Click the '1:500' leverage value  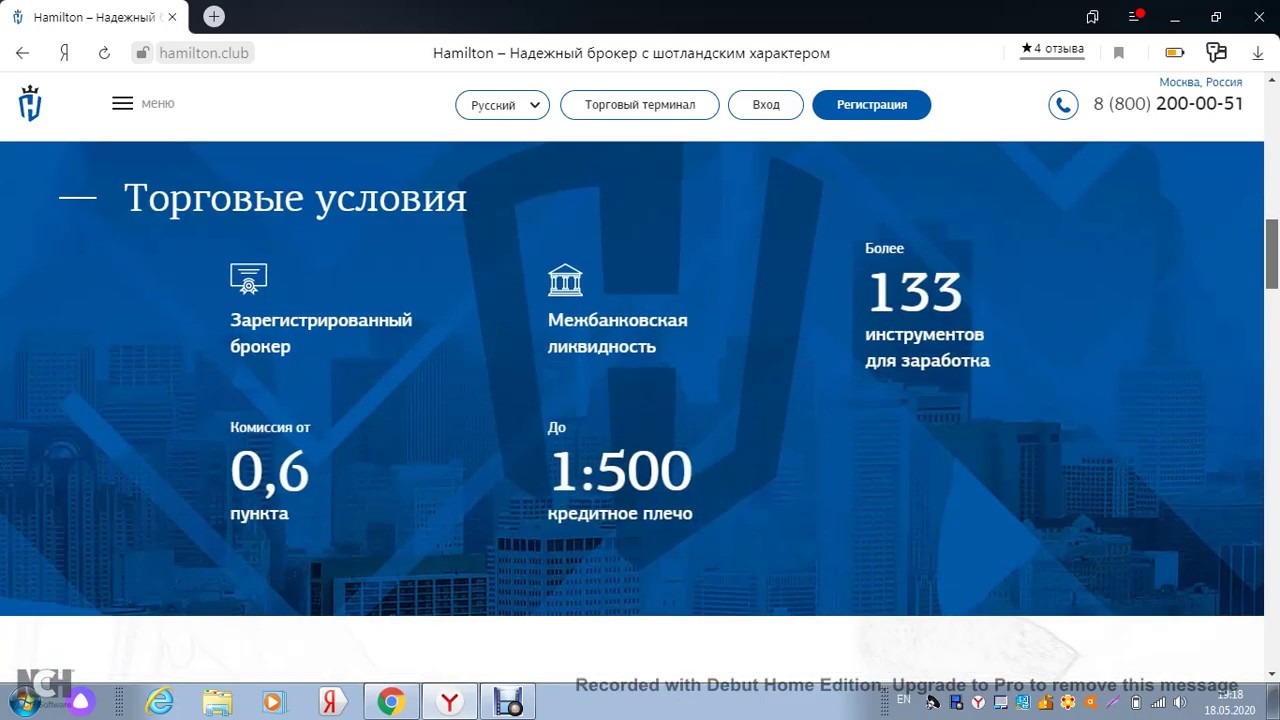[x=620, y=471]
